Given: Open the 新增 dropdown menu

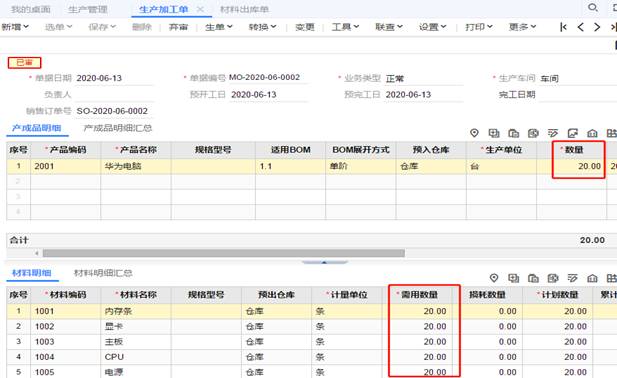Looking at the screenshot, I should [x=15, y=27].
